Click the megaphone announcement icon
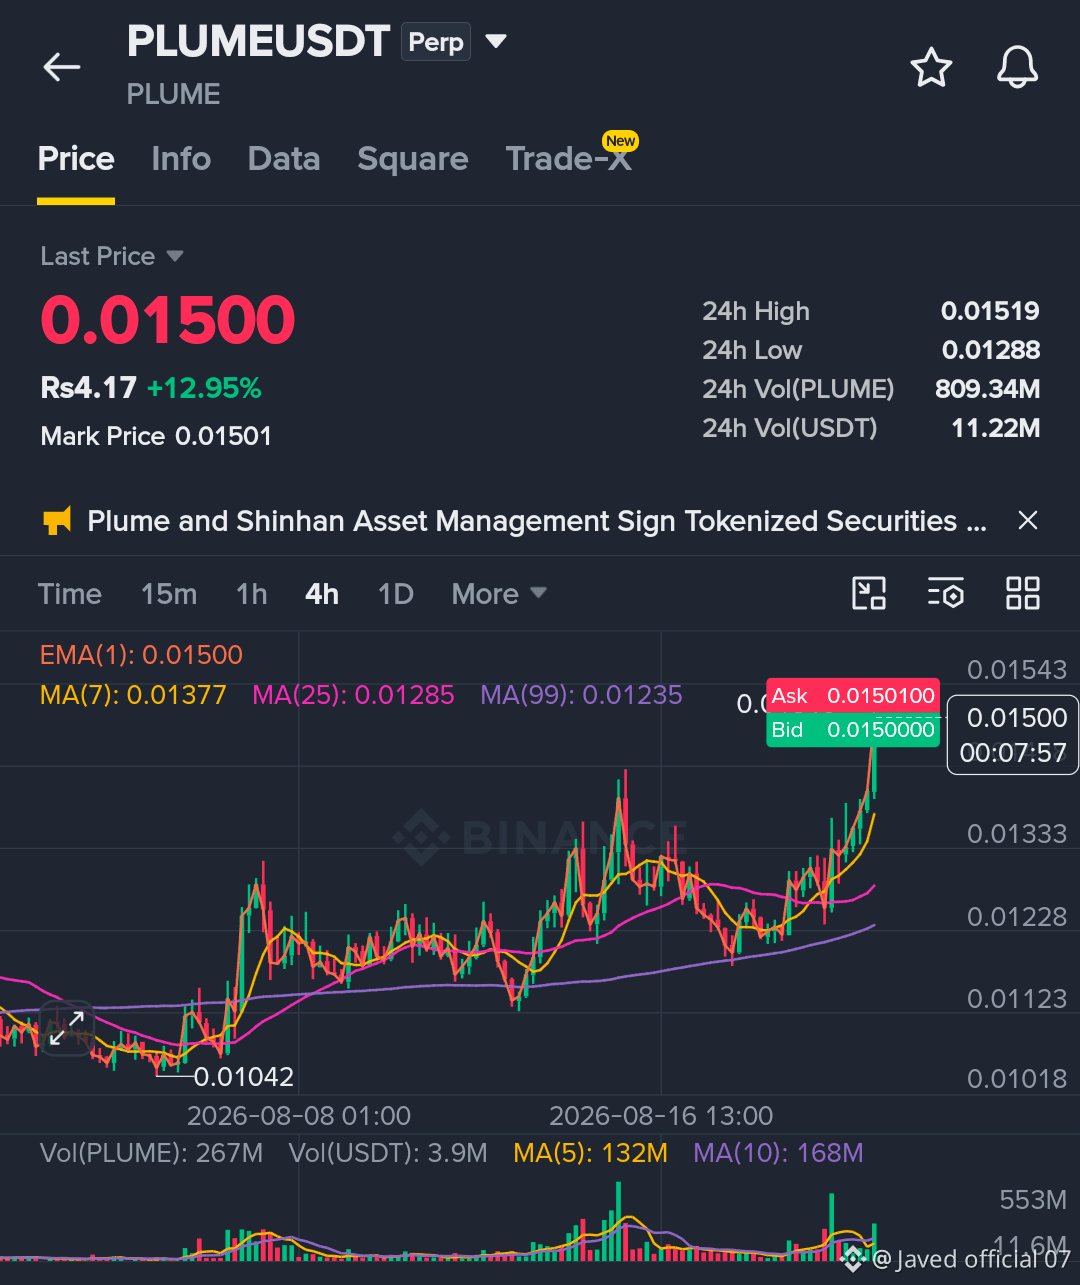The height and width of the screenshot is (1285, 1080). pyautogui.click(x=57, y=521)
